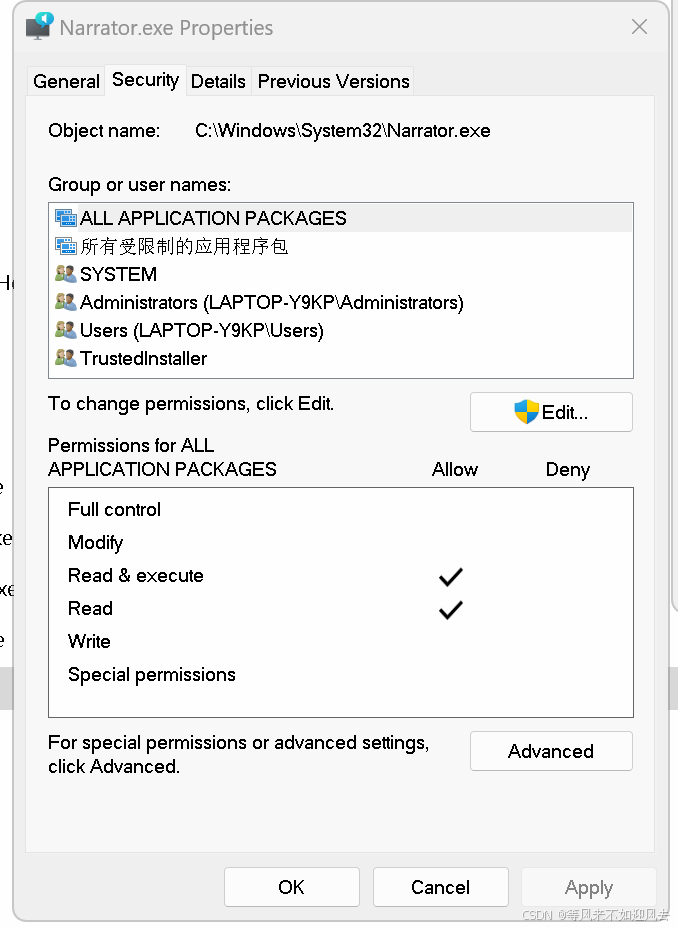Click the icon beside 所有受限制的应用程序包
This screenshot has height=929, width=678.
66,245
